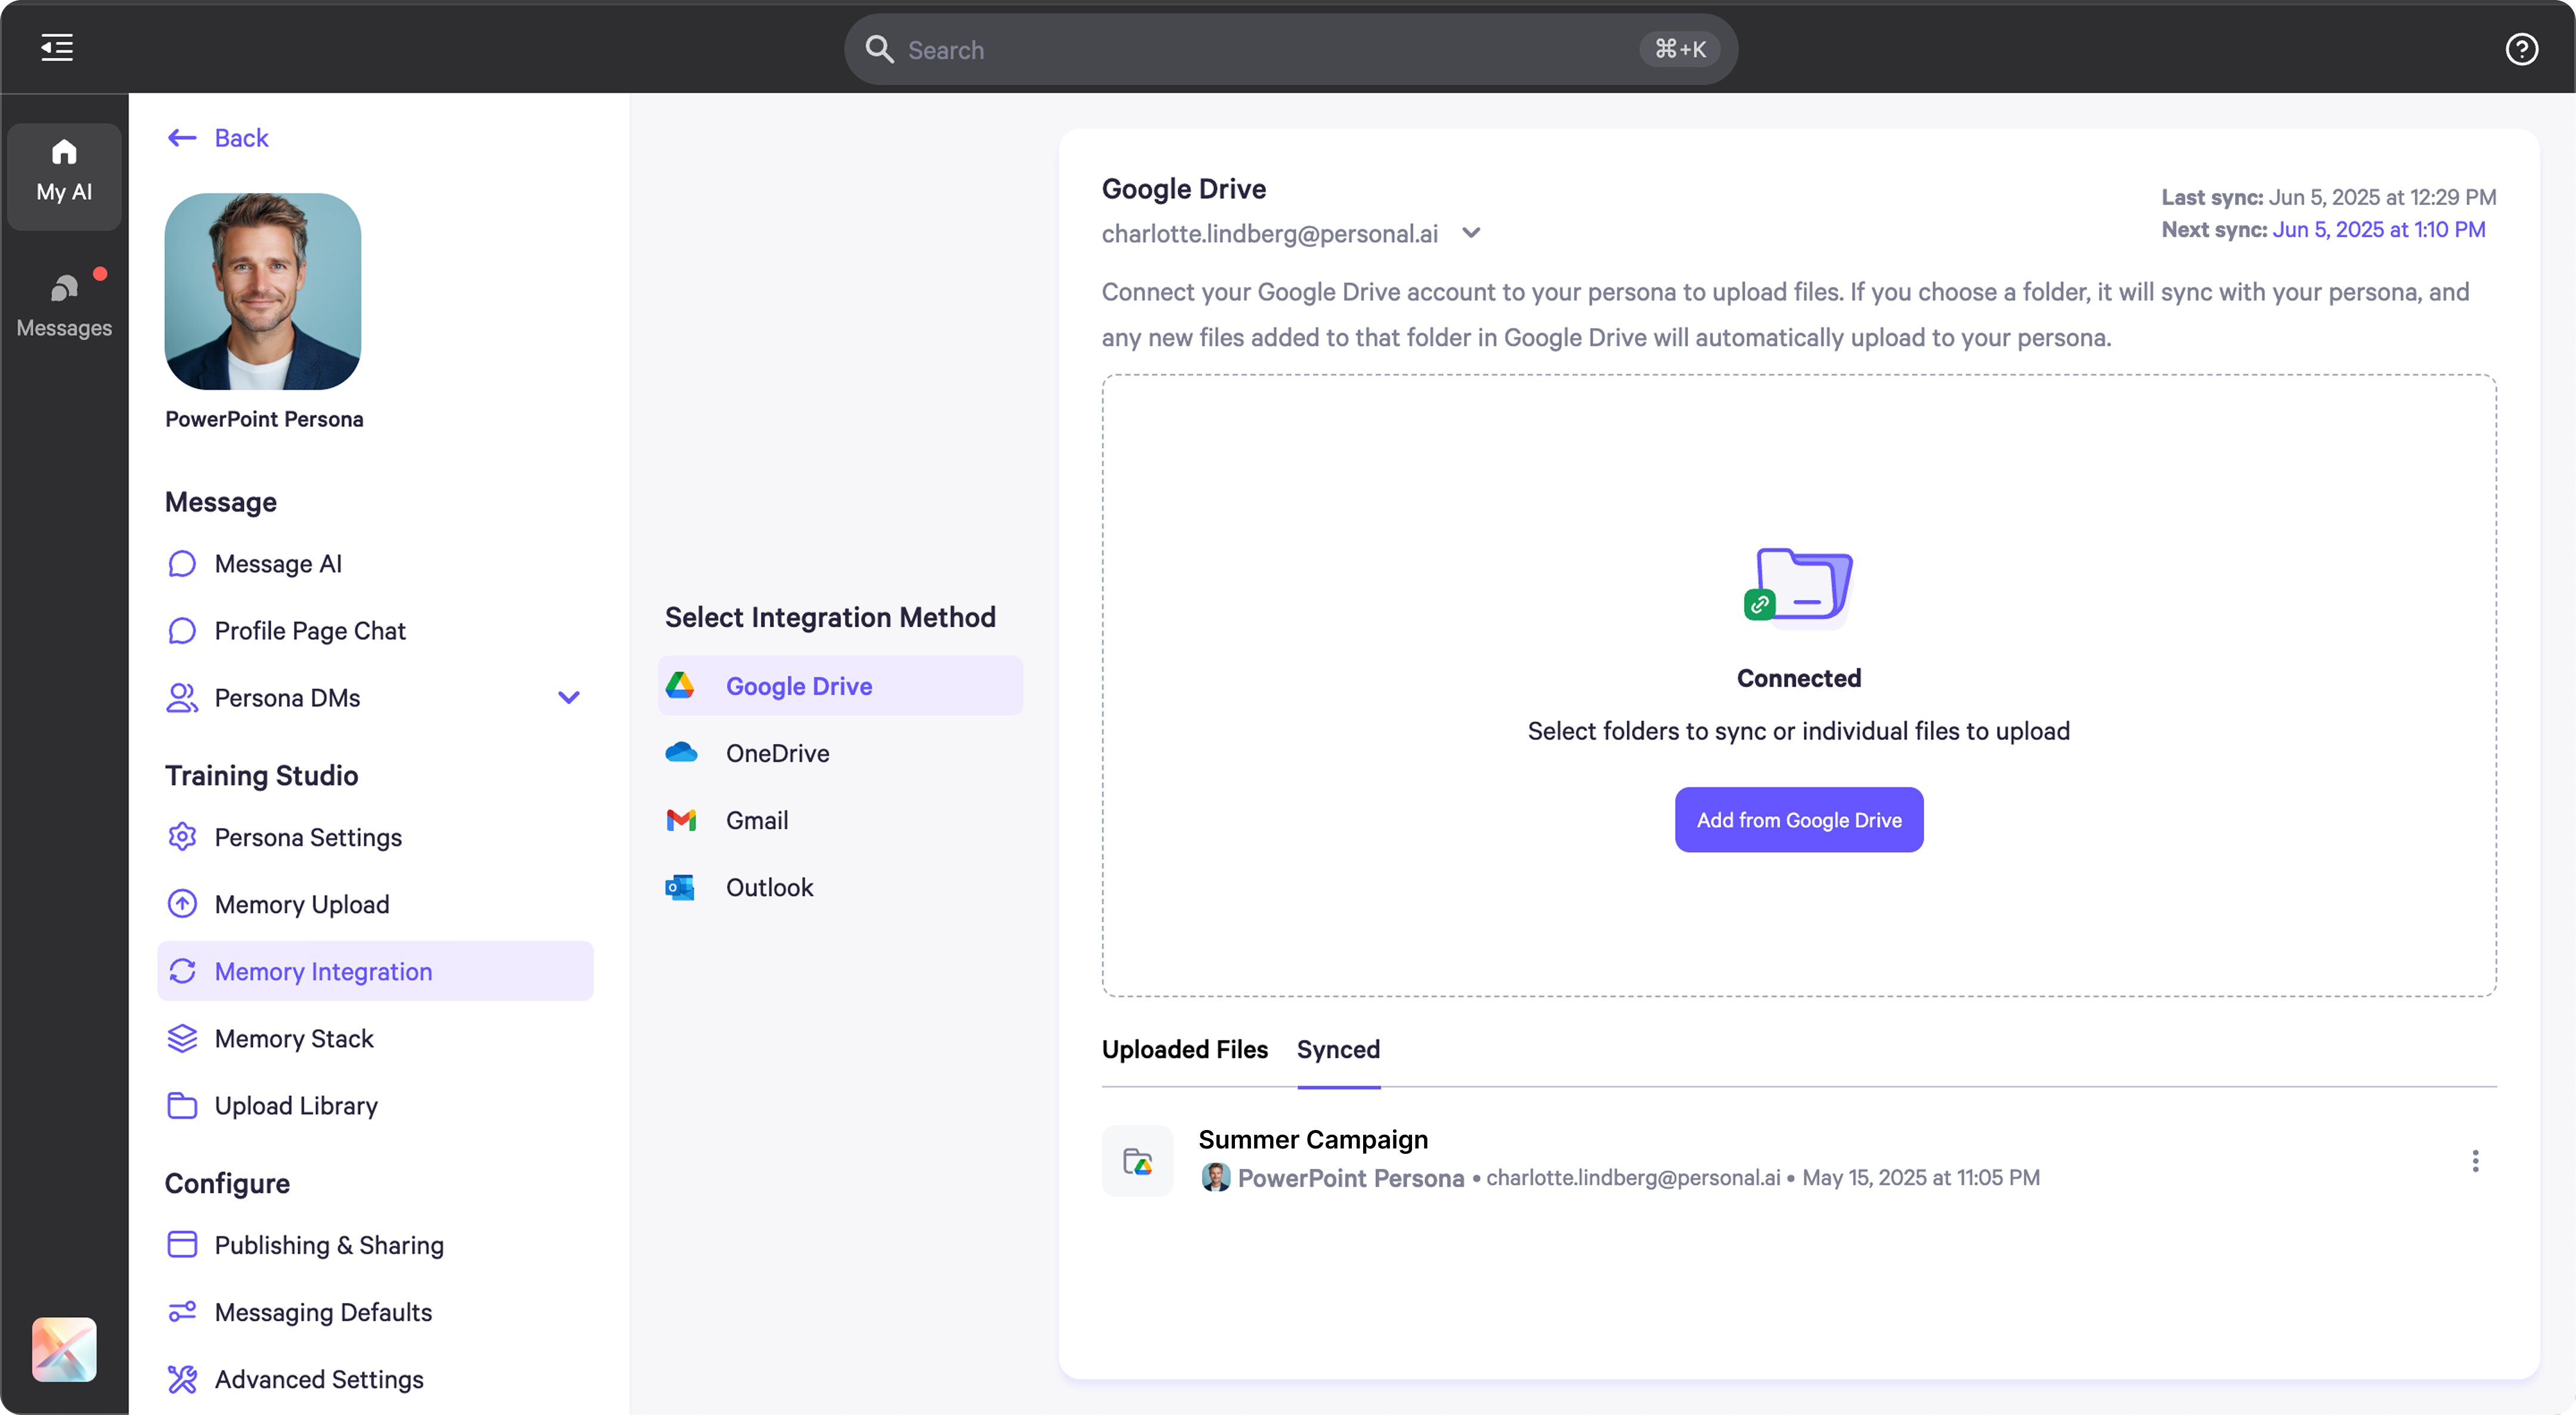This screenshot has height=1415, width=2576.
Task: Switch to the Synced tab
Action: (1339, 1049)
